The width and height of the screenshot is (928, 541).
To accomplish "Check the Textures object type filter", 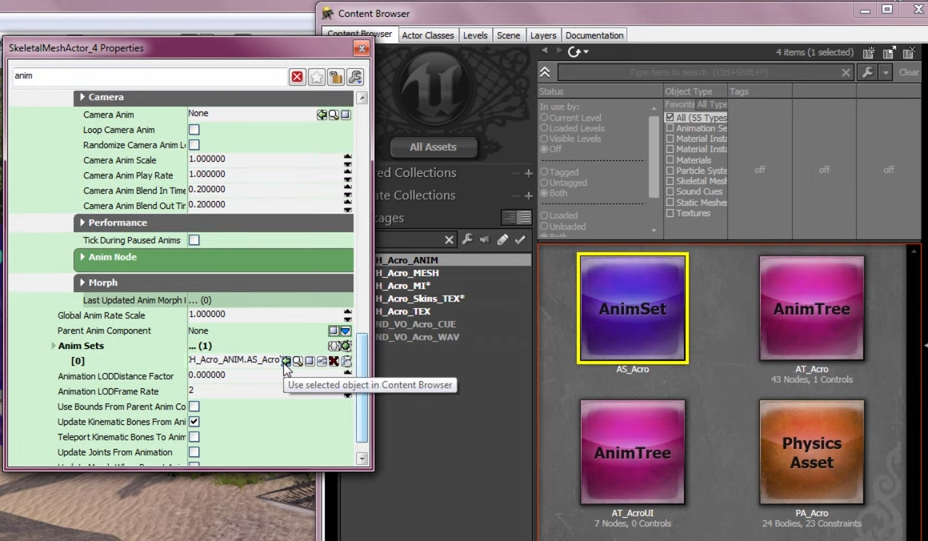I will pos(670,213).
